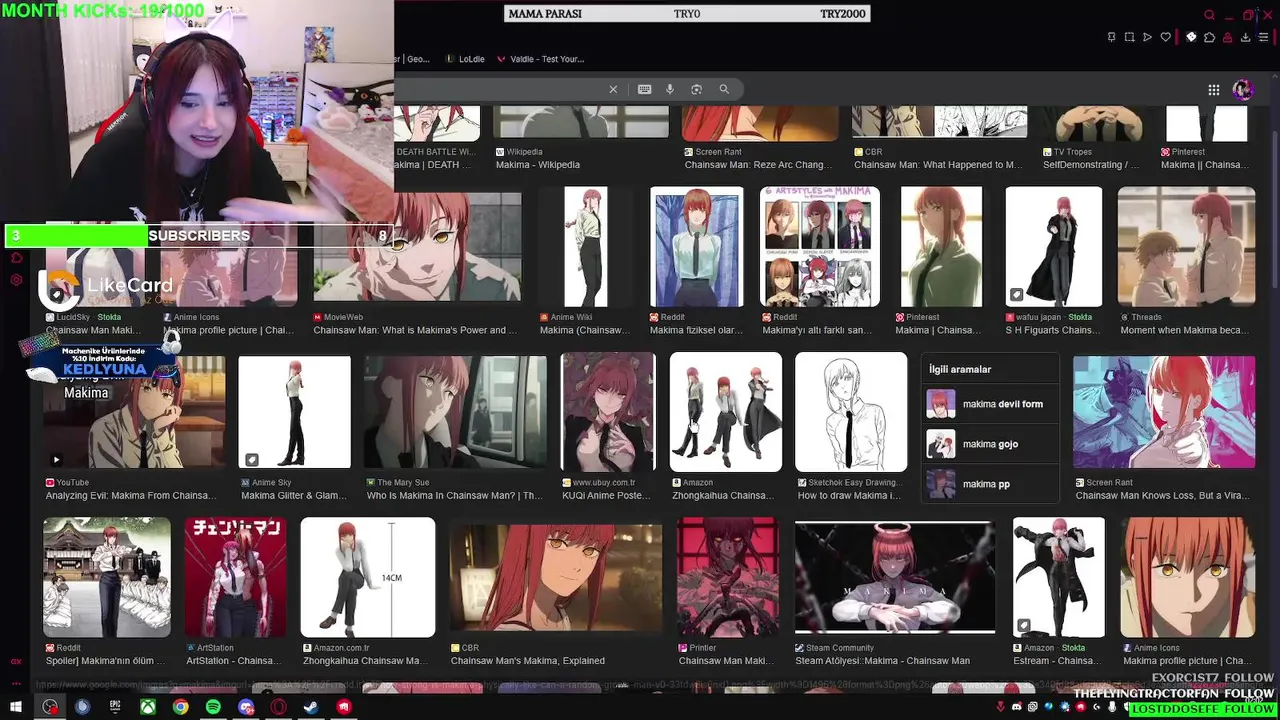Click caption Makima profile picture bottom row
Viewport: 1280px width, 720px height.
pos(1186,661)
